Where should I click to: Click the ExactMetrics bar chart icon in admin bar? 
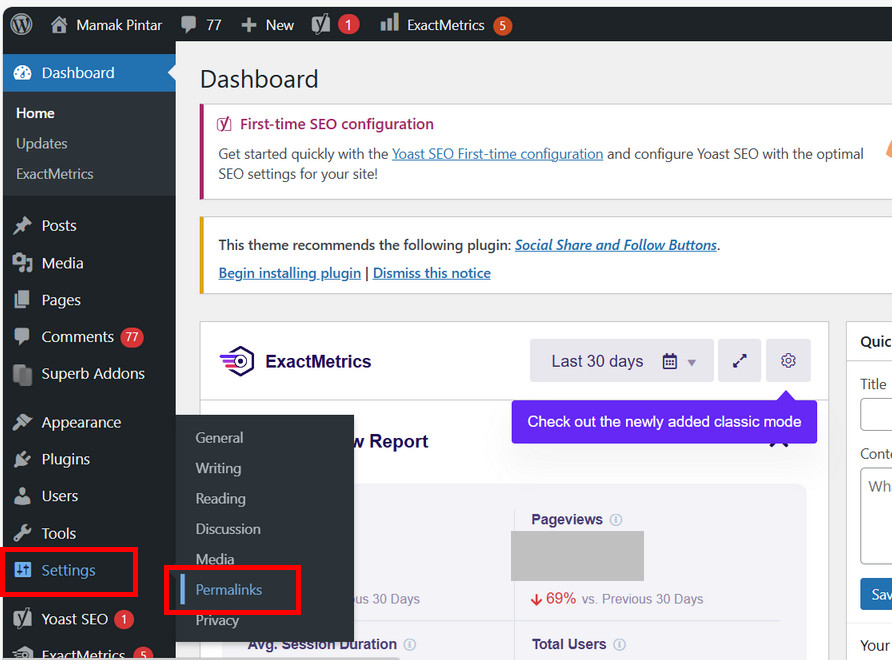[x=389, y=23]
